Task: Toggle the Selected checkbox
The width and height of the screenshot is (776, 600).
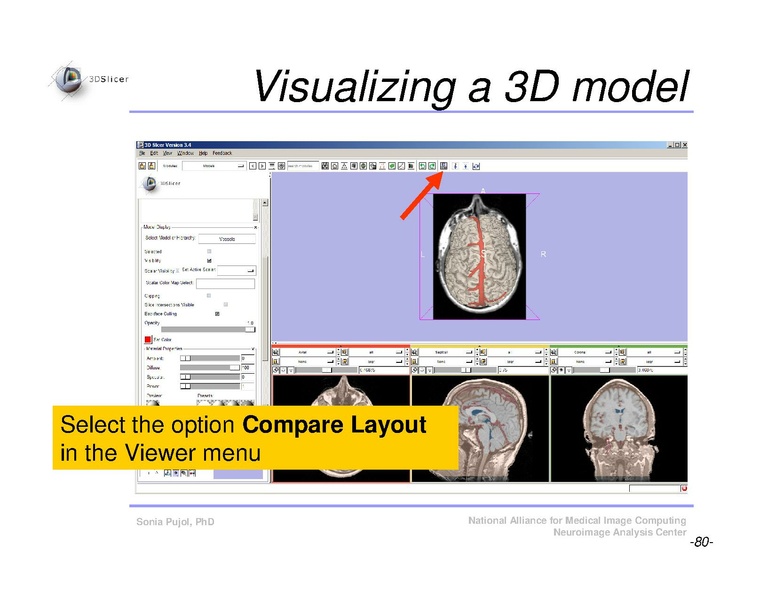Action: [209, 251]
